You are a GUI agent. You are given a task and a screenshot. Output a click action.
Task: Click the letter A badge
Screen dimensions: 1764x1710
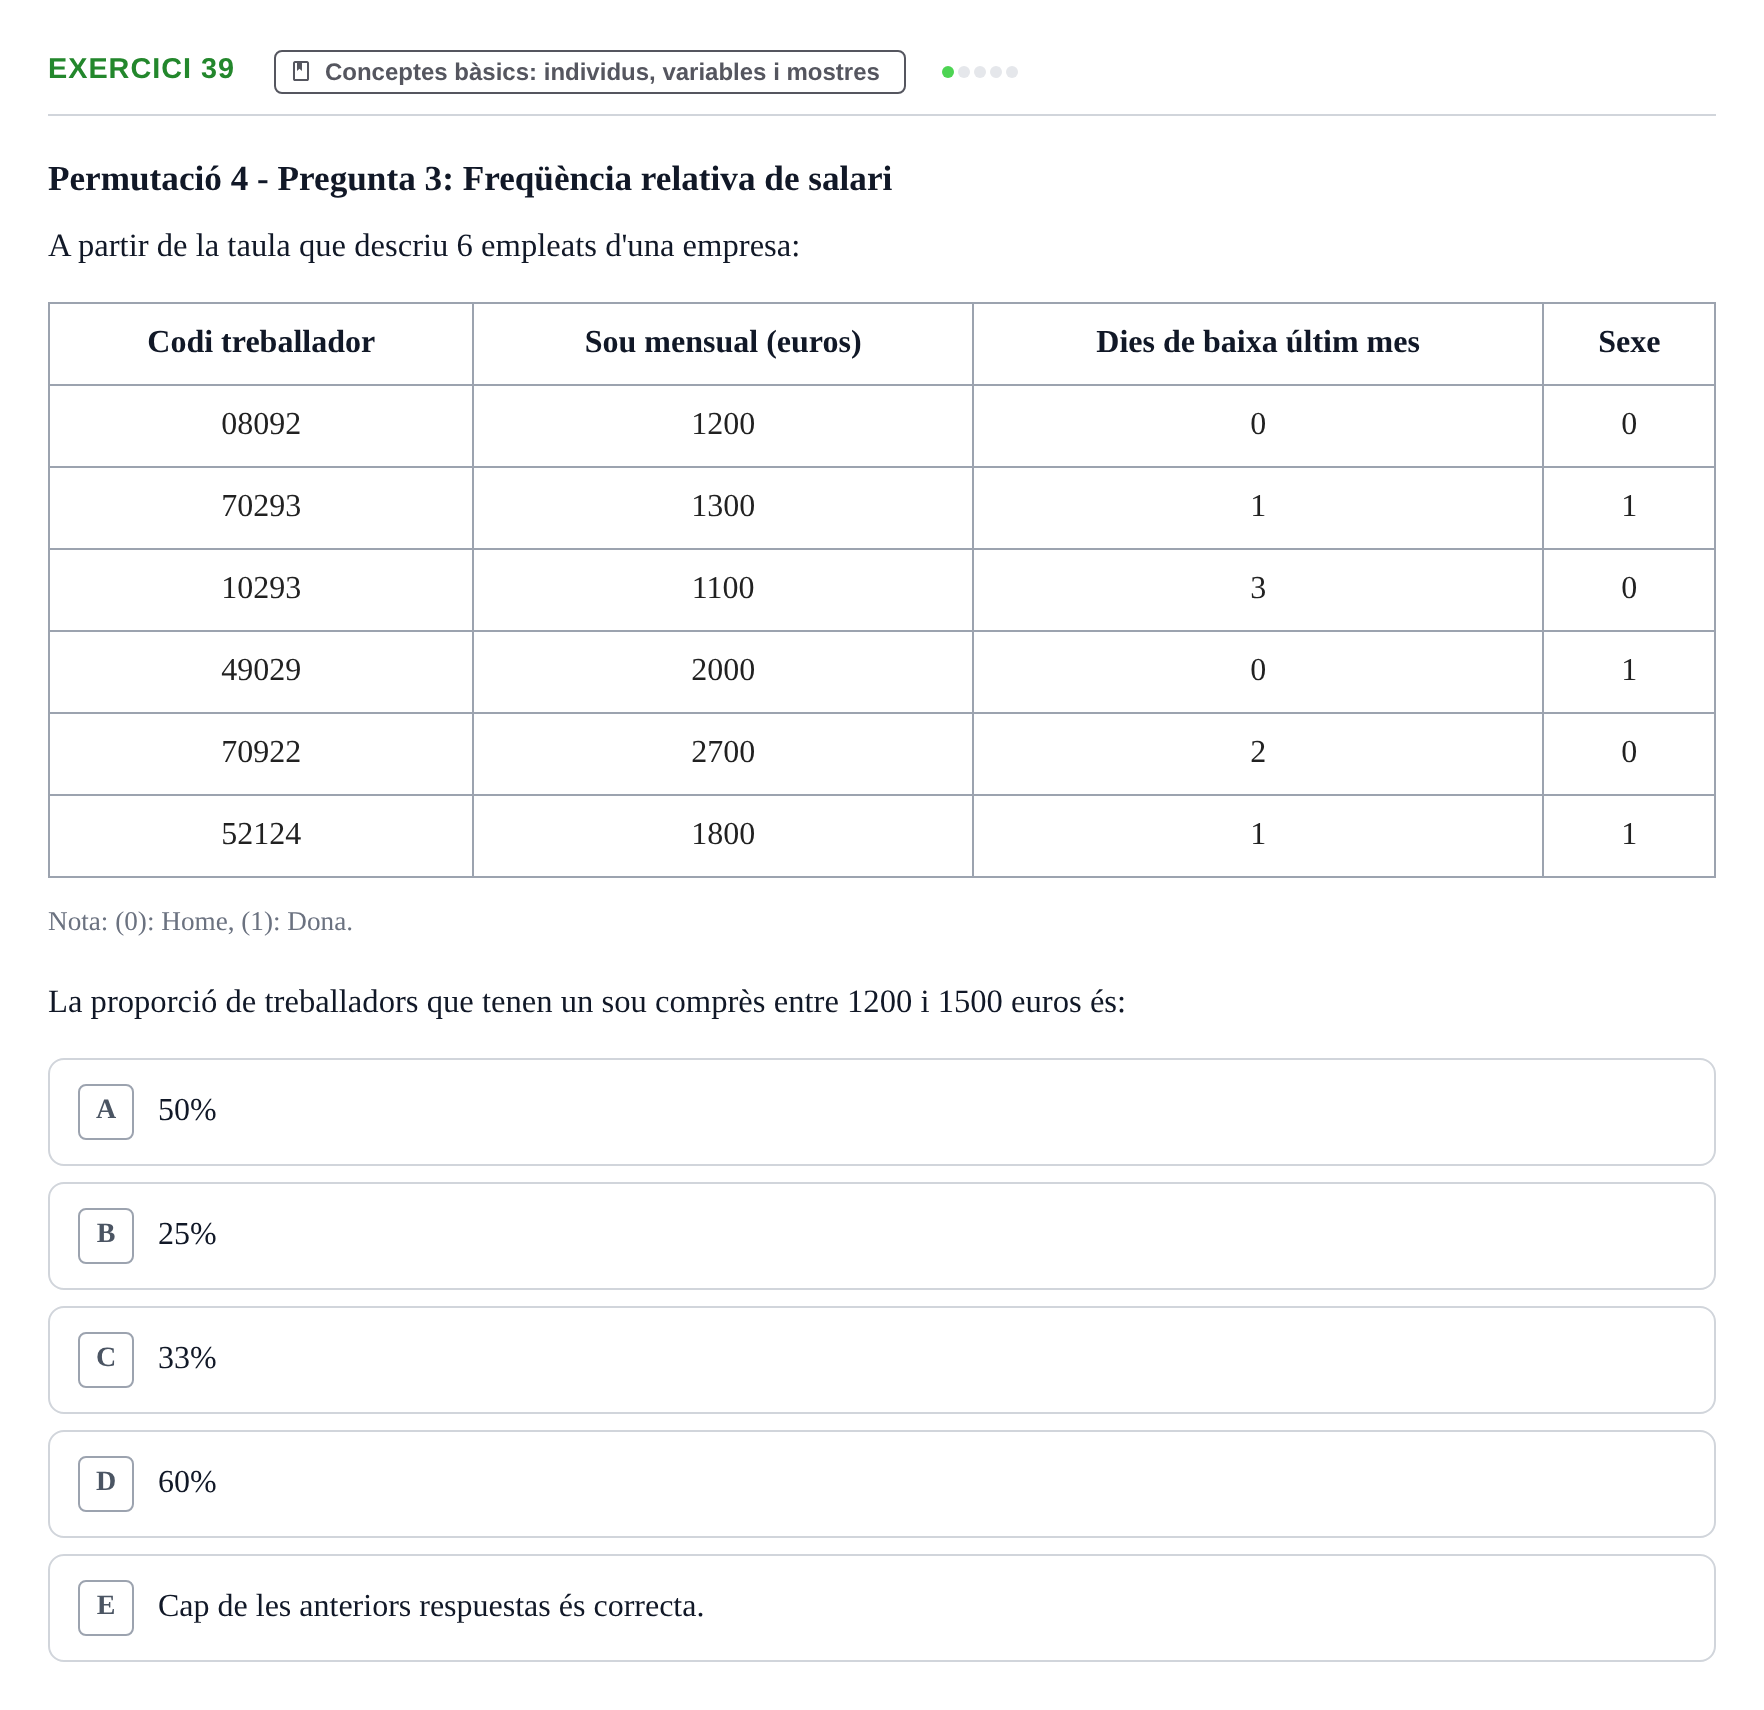pyautogui.click(x=106, y=1112)
